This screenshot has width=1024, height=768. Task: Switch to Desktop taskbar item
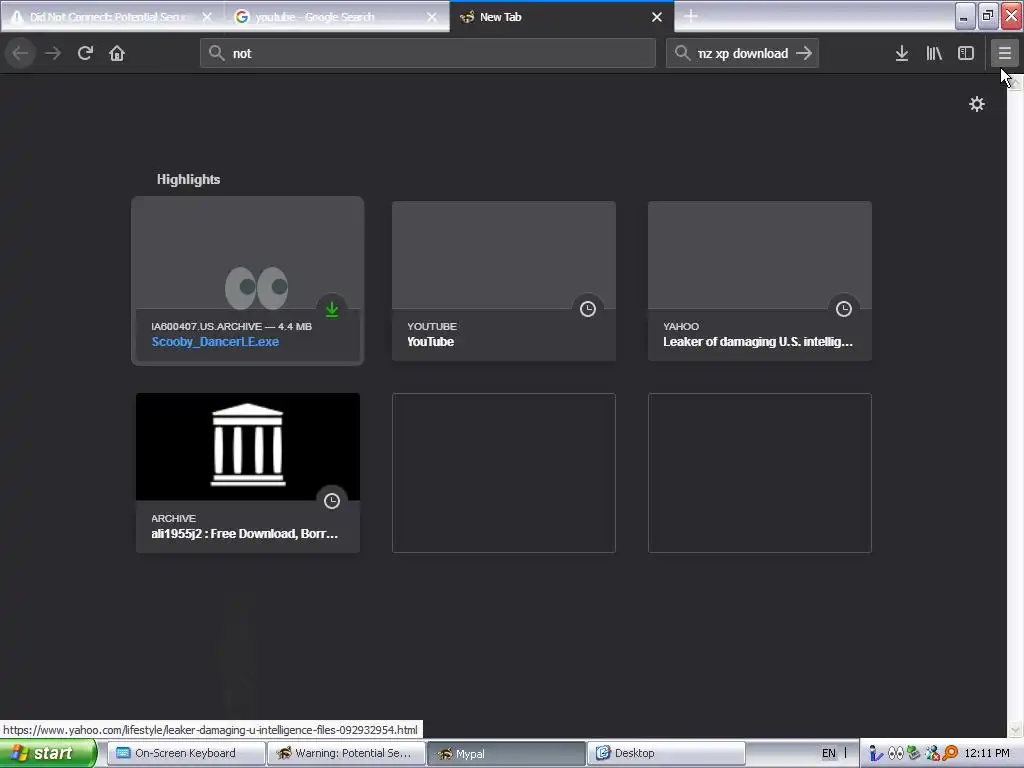click(666, 753)
